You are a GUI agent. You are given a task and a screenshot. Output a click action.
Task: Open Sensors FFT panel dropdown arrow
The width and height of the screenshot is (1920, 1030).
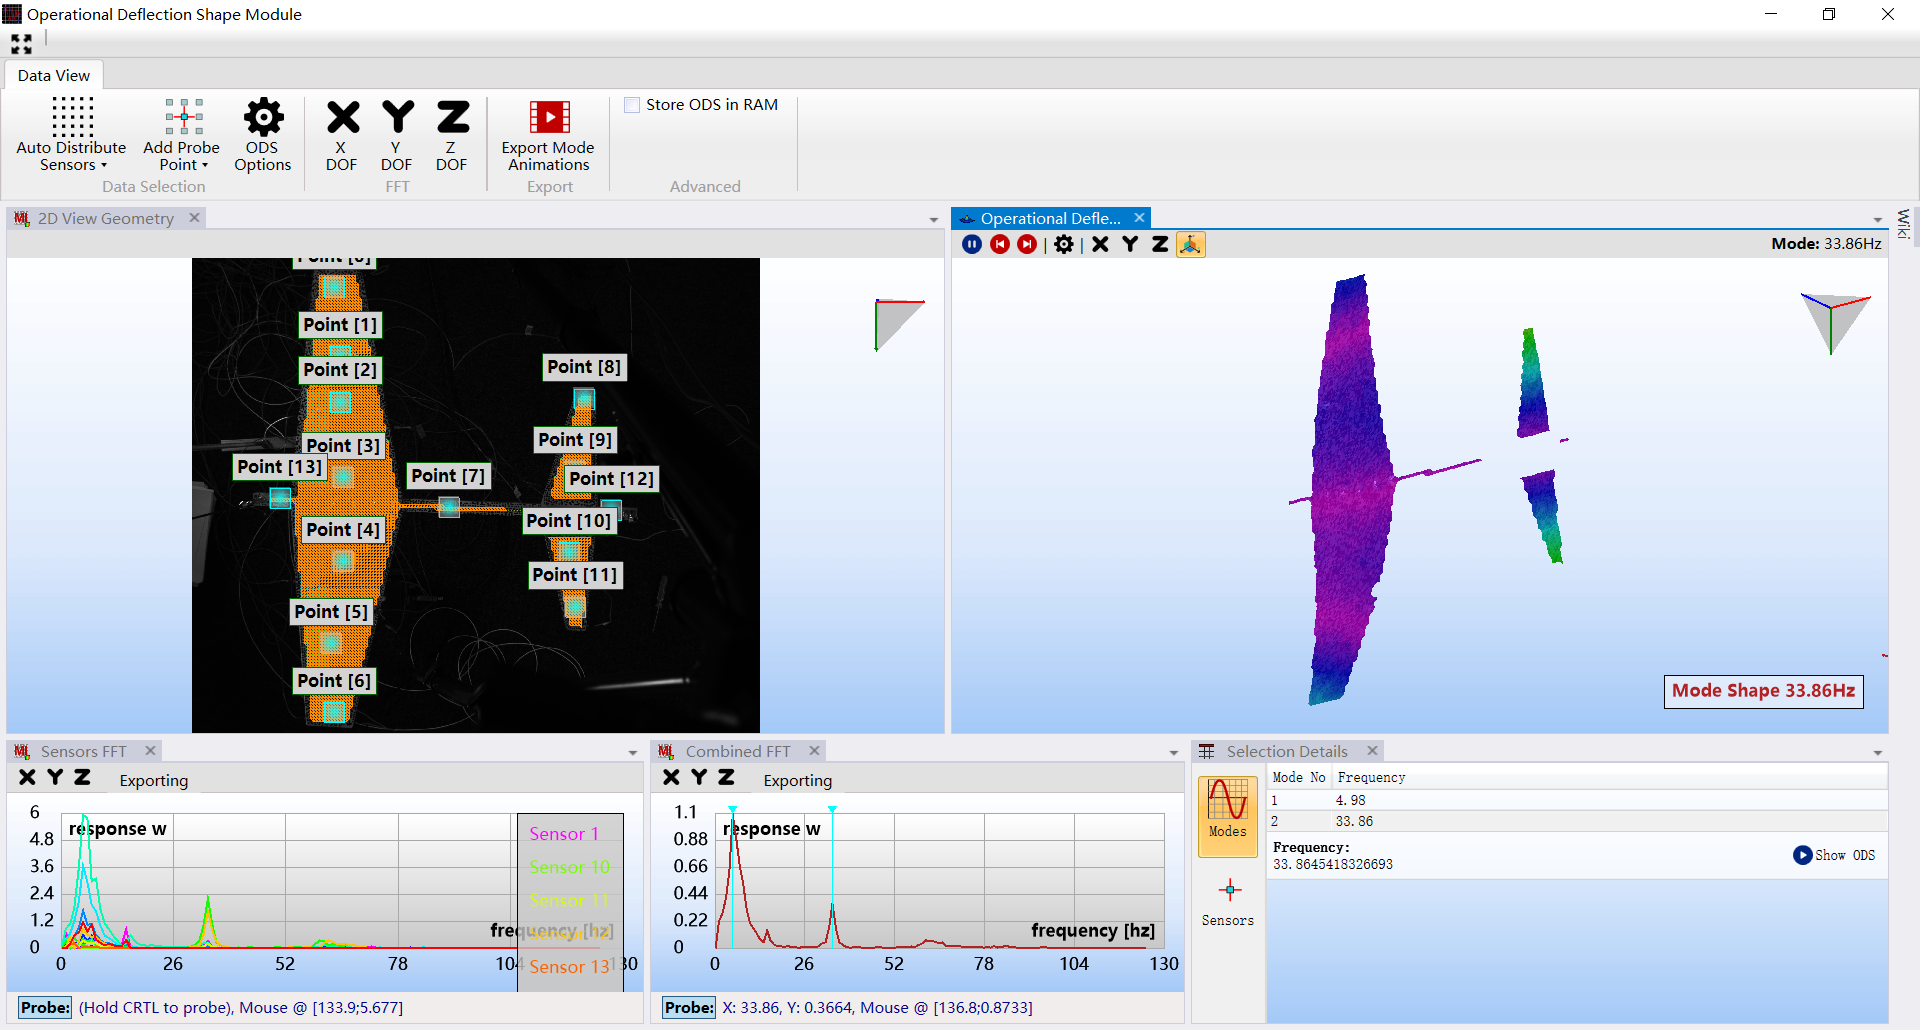(632, 753)
